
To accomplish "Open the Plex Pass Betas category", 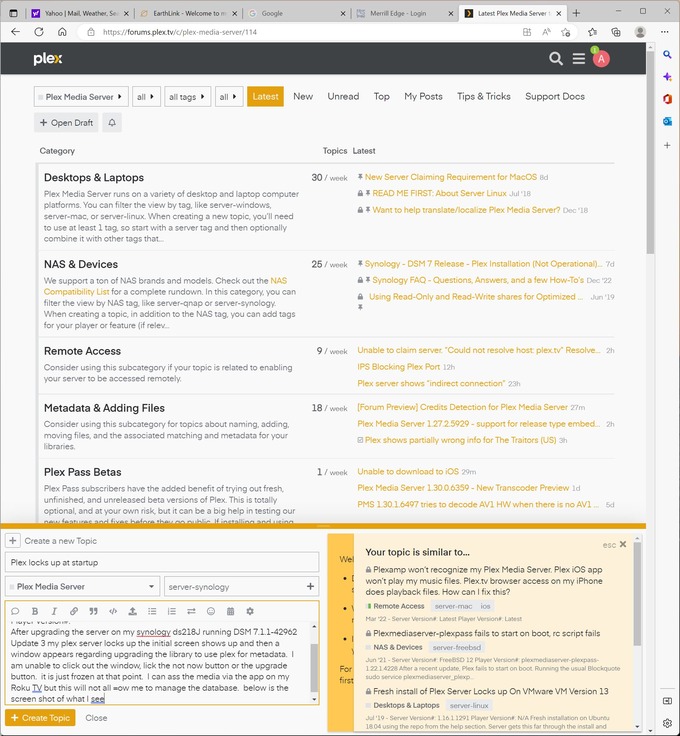I will pyautogui.click(x=83, y=472).
